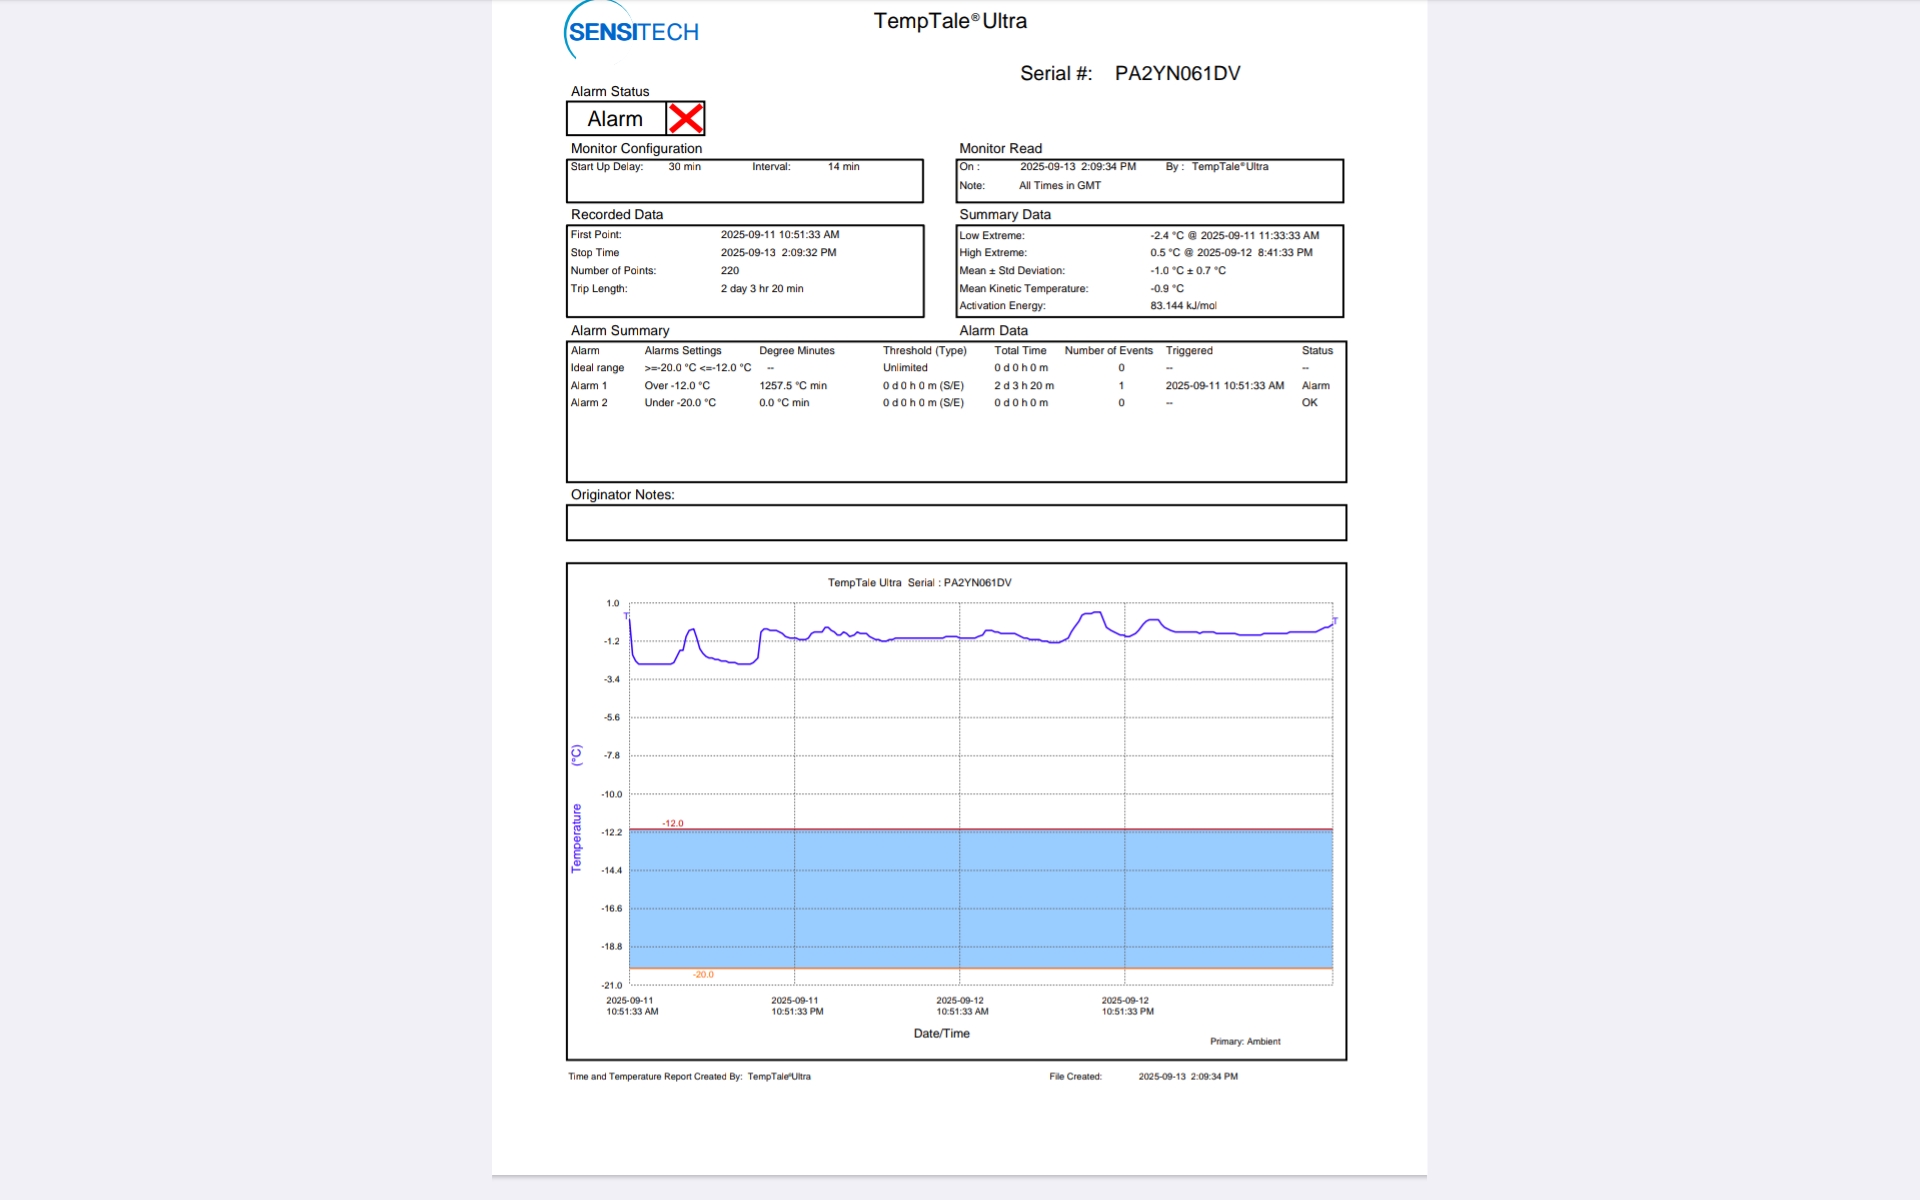Viewport: 1920px width, 1200px height.
Task: Click the TempTale Ultra title
Action: point(949,21)
